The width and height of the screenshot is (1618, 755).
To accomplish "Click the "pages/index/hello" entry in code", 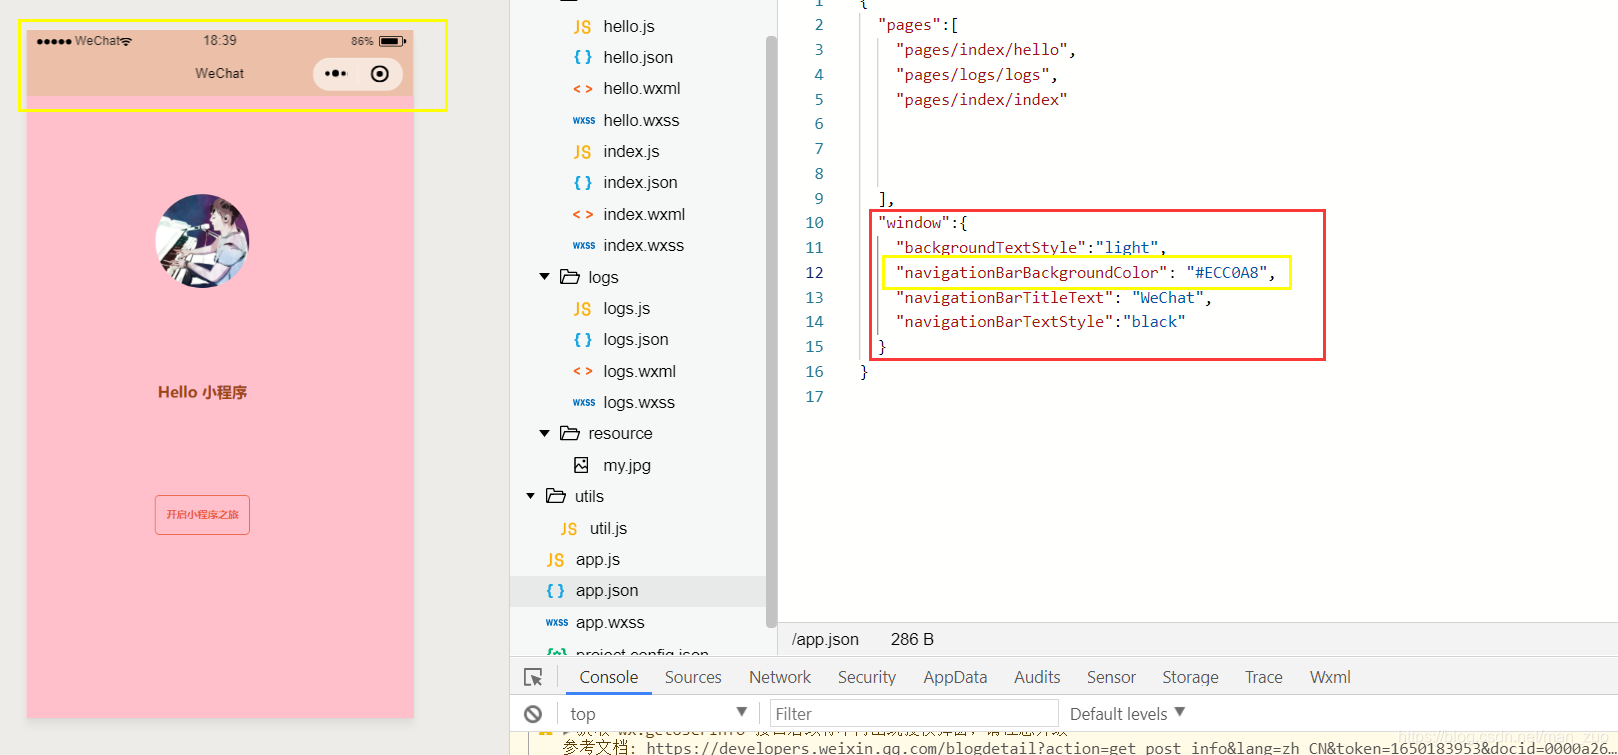I will coord(981,50).
